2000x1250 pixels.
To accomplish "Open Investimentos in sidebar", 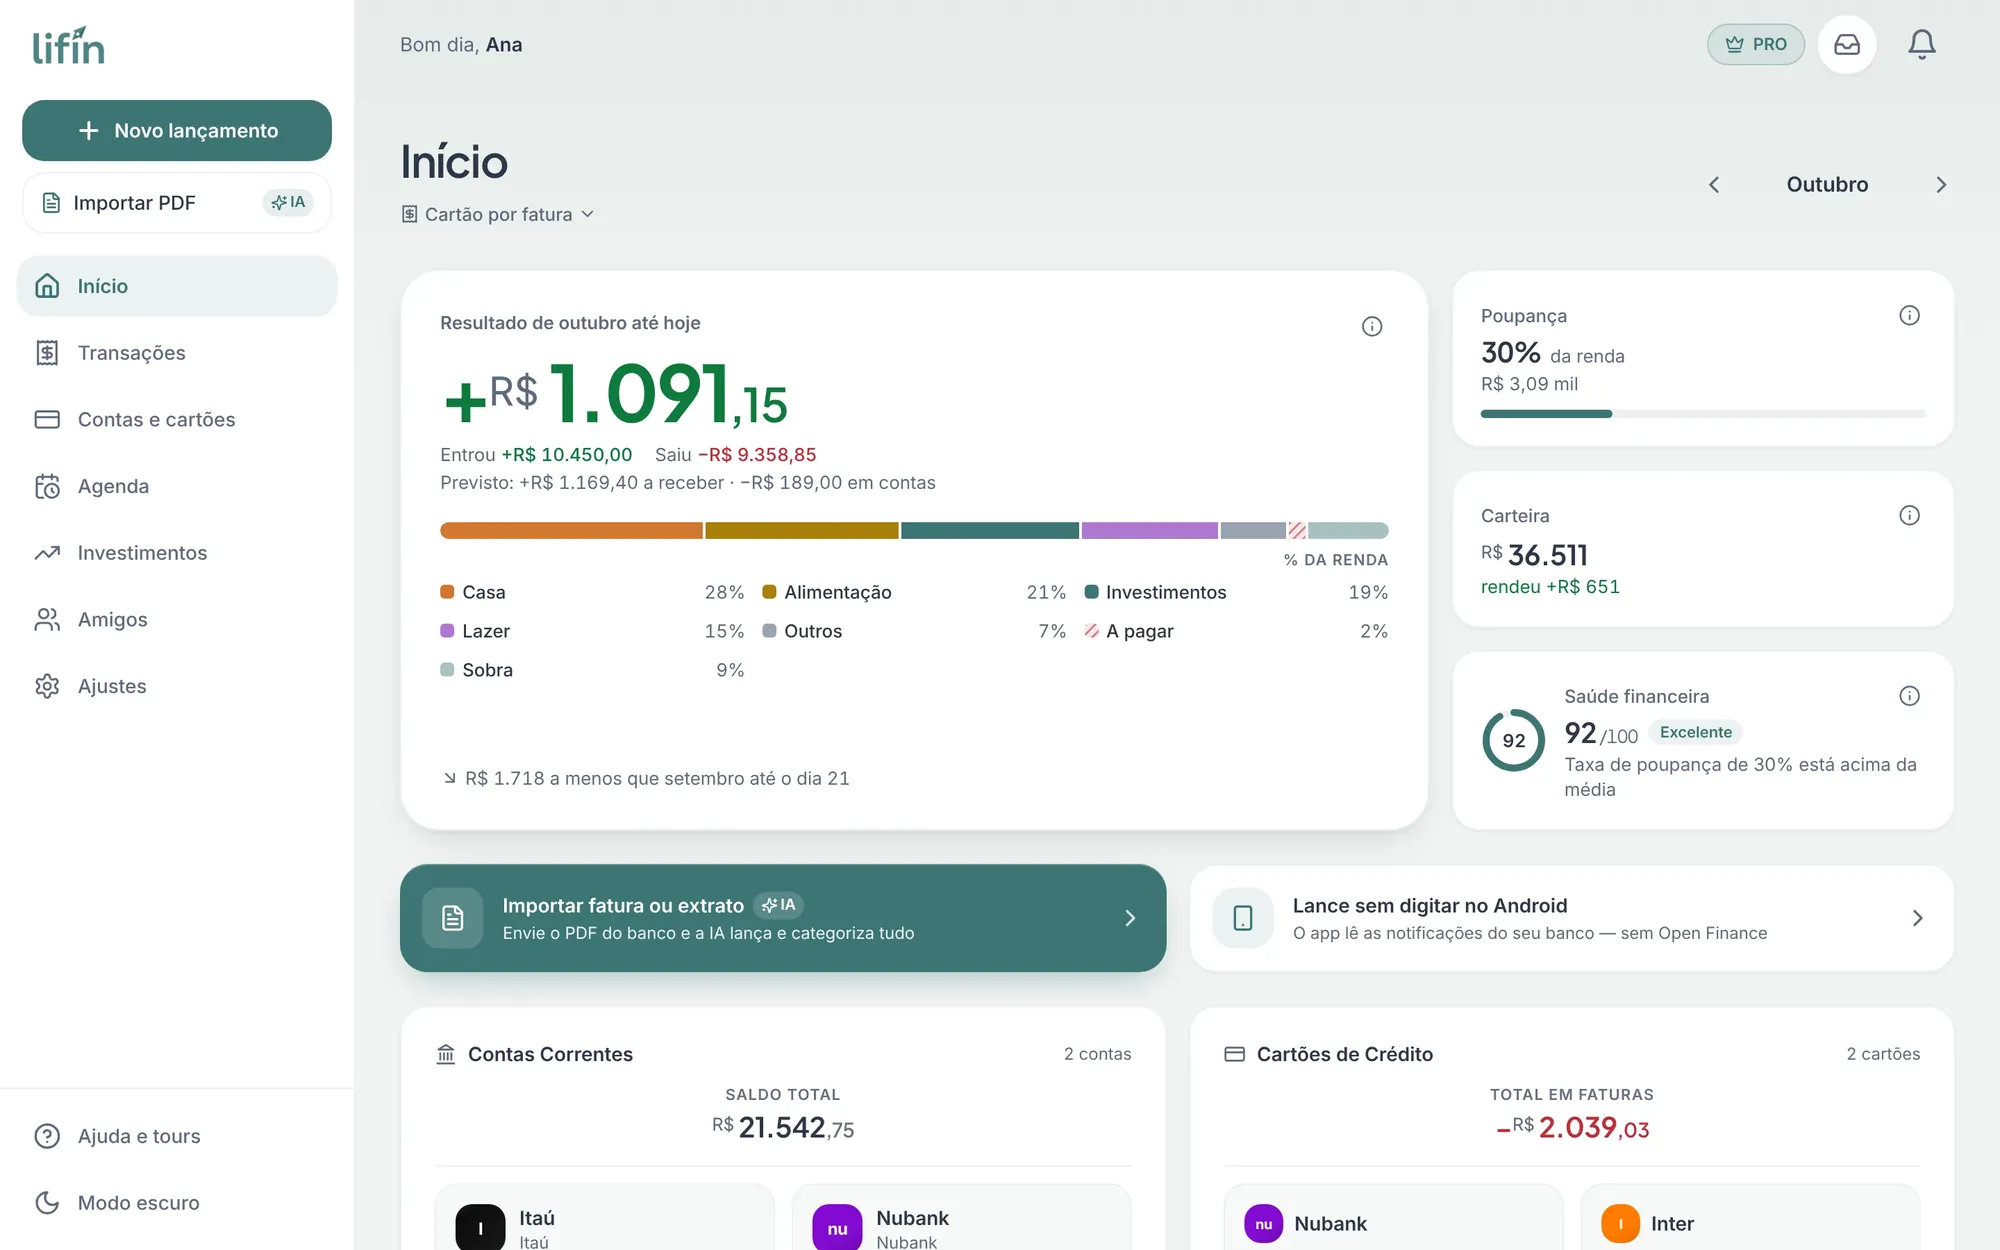I will [177, 552].
